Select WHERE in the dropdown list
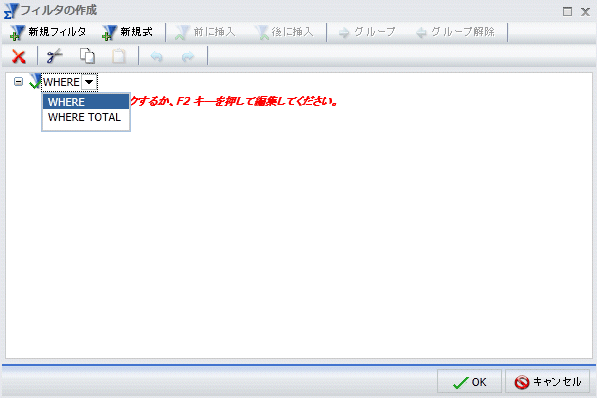 [x=86, y=102]
